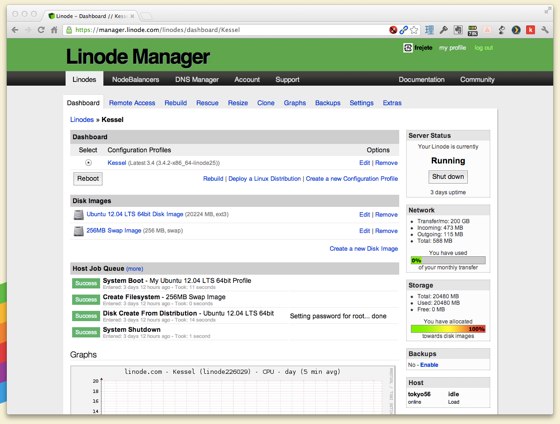Show more of the Host Job Queue
Screen dimensions: 560x424
(135, 269)
